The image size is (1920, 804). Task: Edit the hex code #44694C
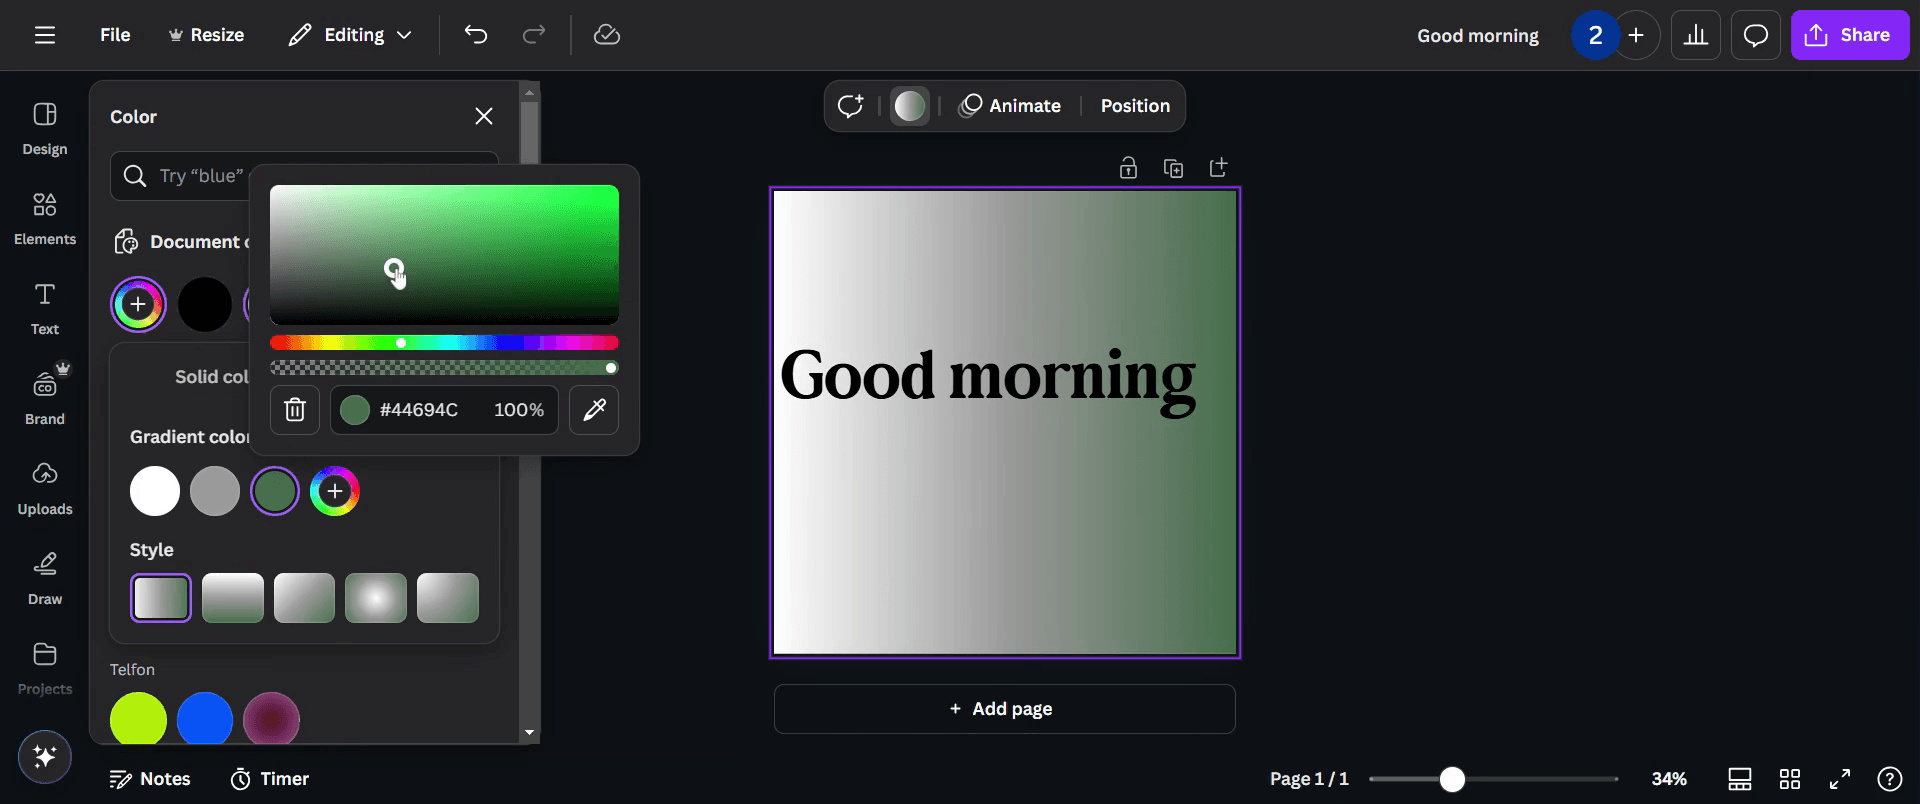point(419,410)
